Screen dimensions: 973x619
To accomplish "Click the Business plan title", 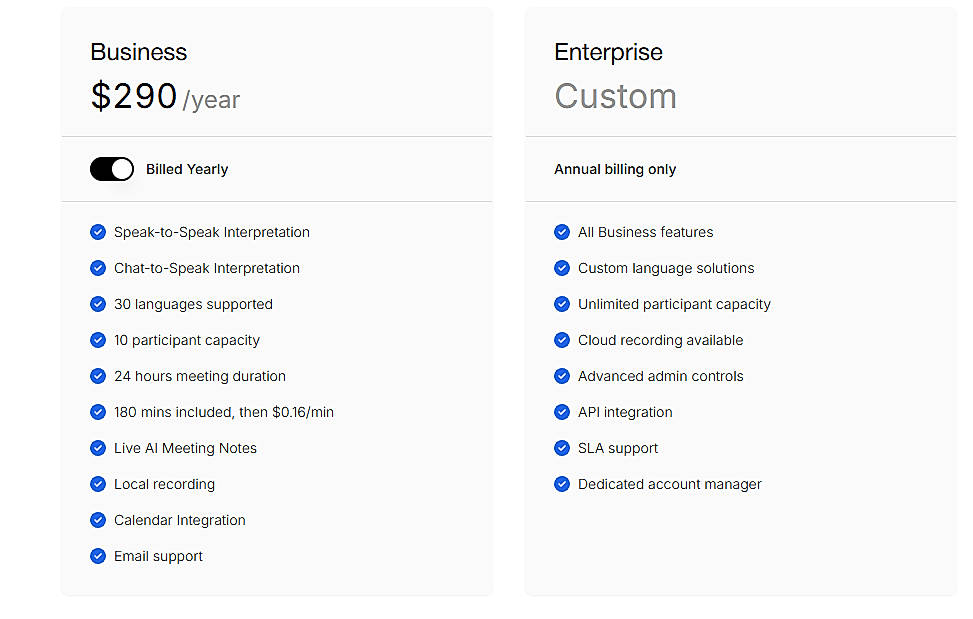I will tap(139, 52).
